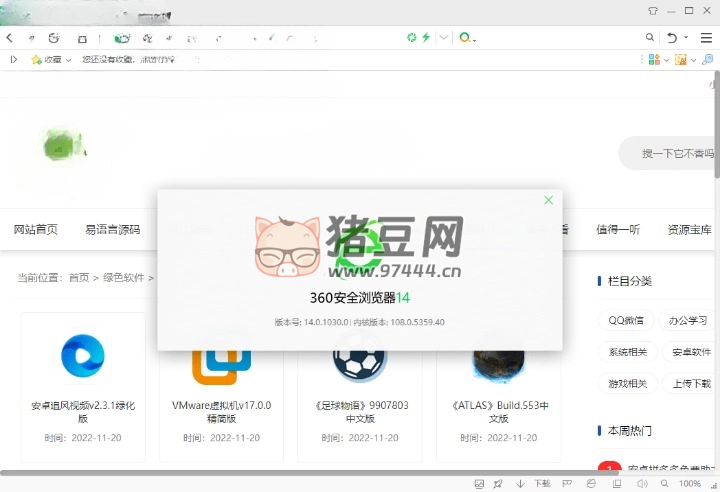Image resolution: width=720 pixels, height=492 pixels.
Task: Click the lightning speed mode icon
Action: tap(426, 38)
